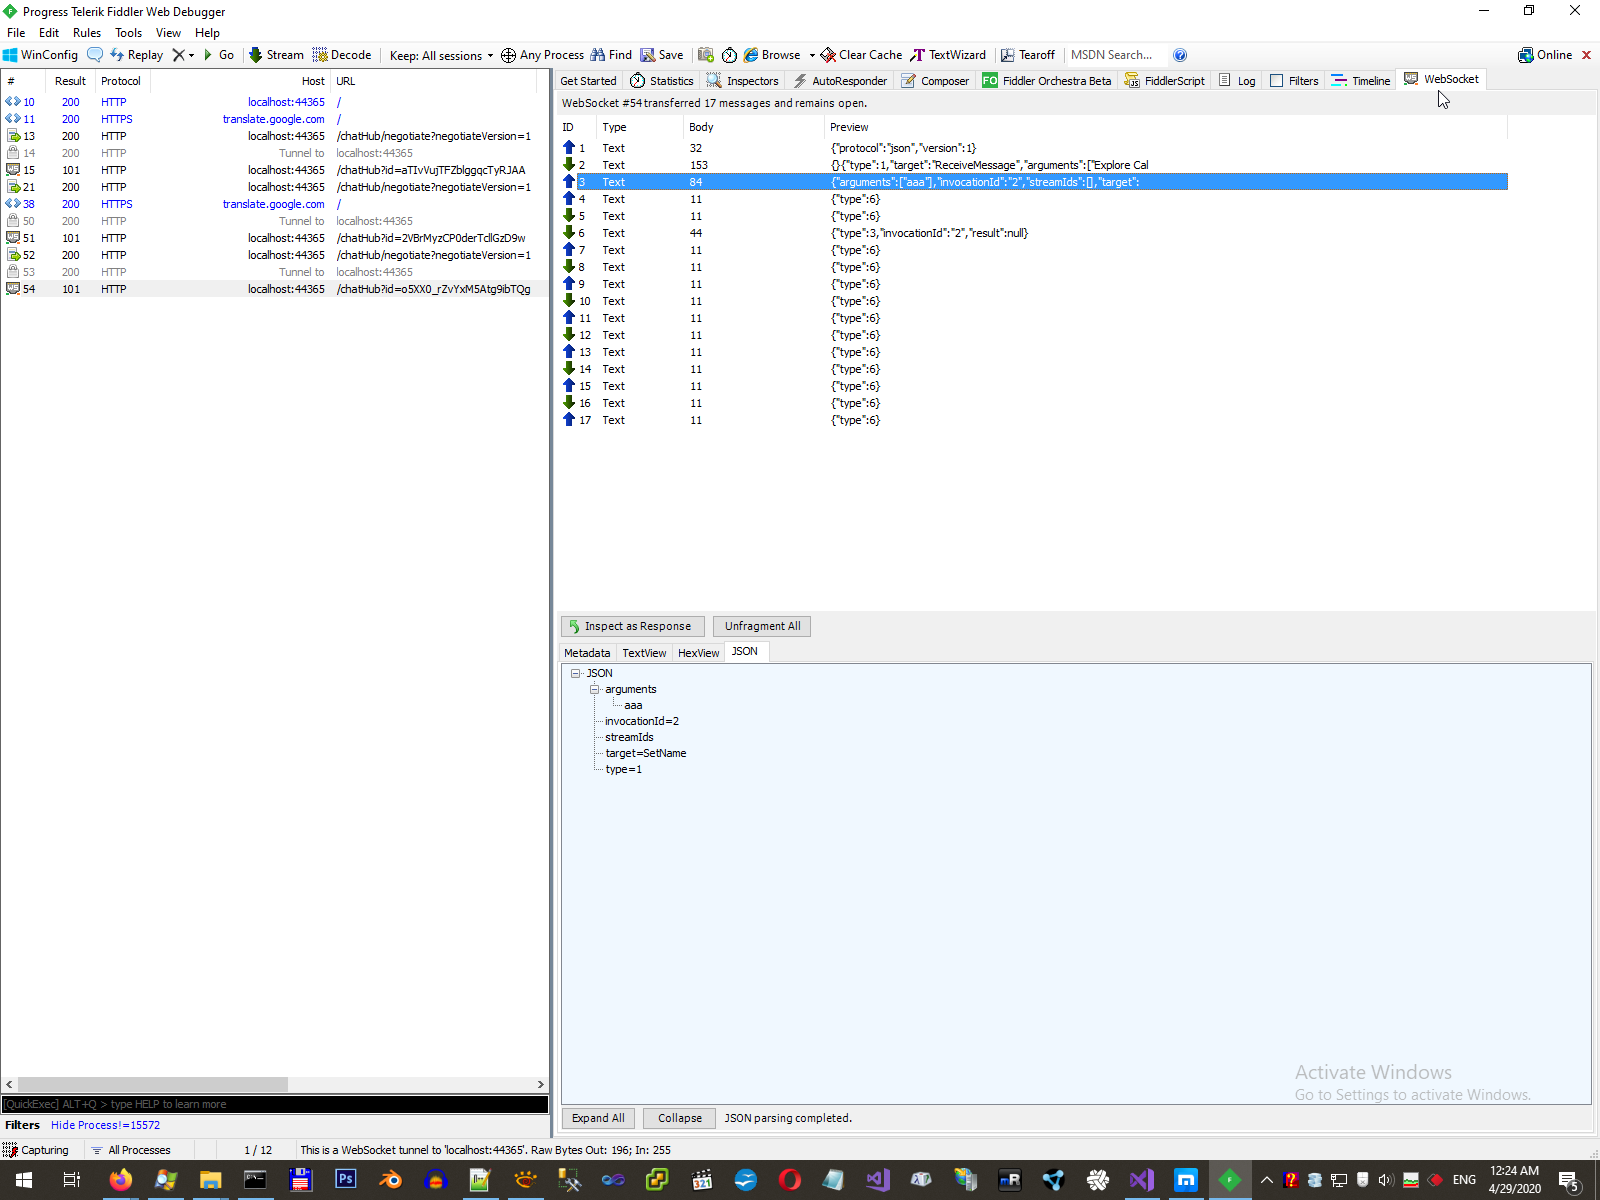Select WebSocket message 6 with invocationId result

click(x=1035, y=233)
